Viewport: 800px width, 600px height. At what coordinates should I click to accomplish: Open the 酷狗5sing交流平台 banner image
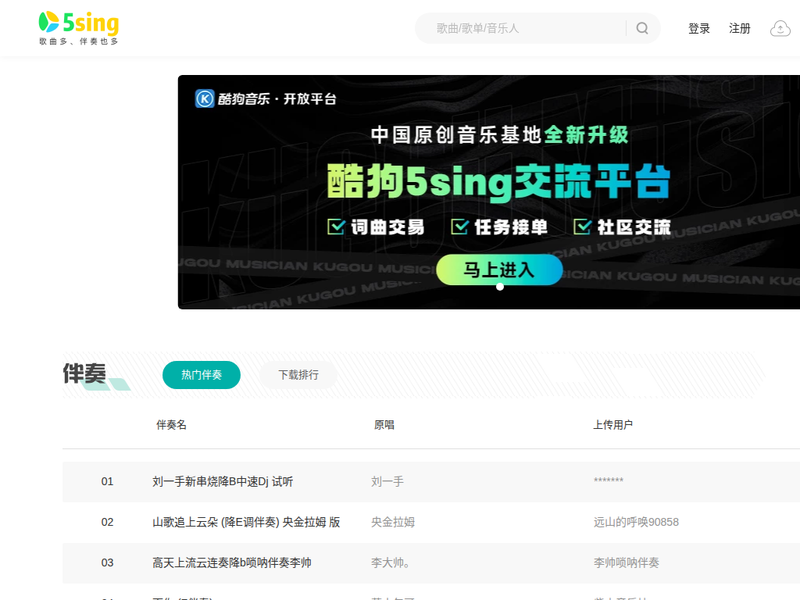pyautogui.click(x=489, y=192)
